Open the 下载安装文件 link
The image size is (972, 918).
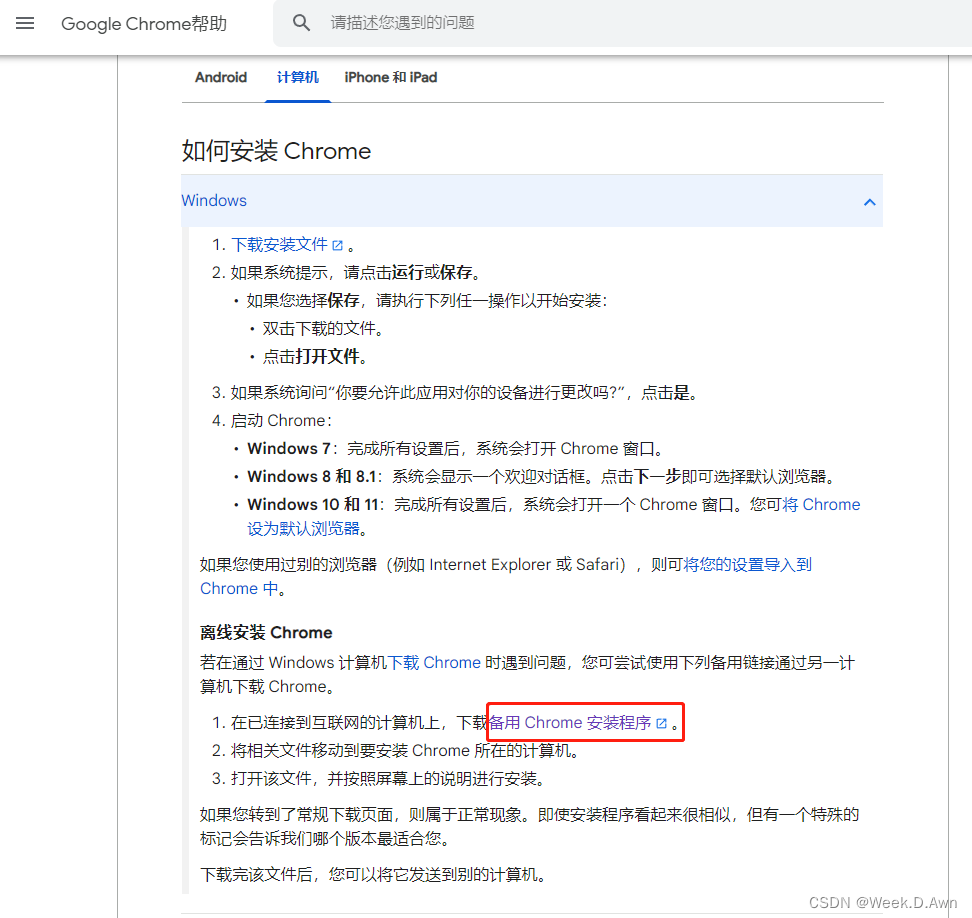pos(280,245)
